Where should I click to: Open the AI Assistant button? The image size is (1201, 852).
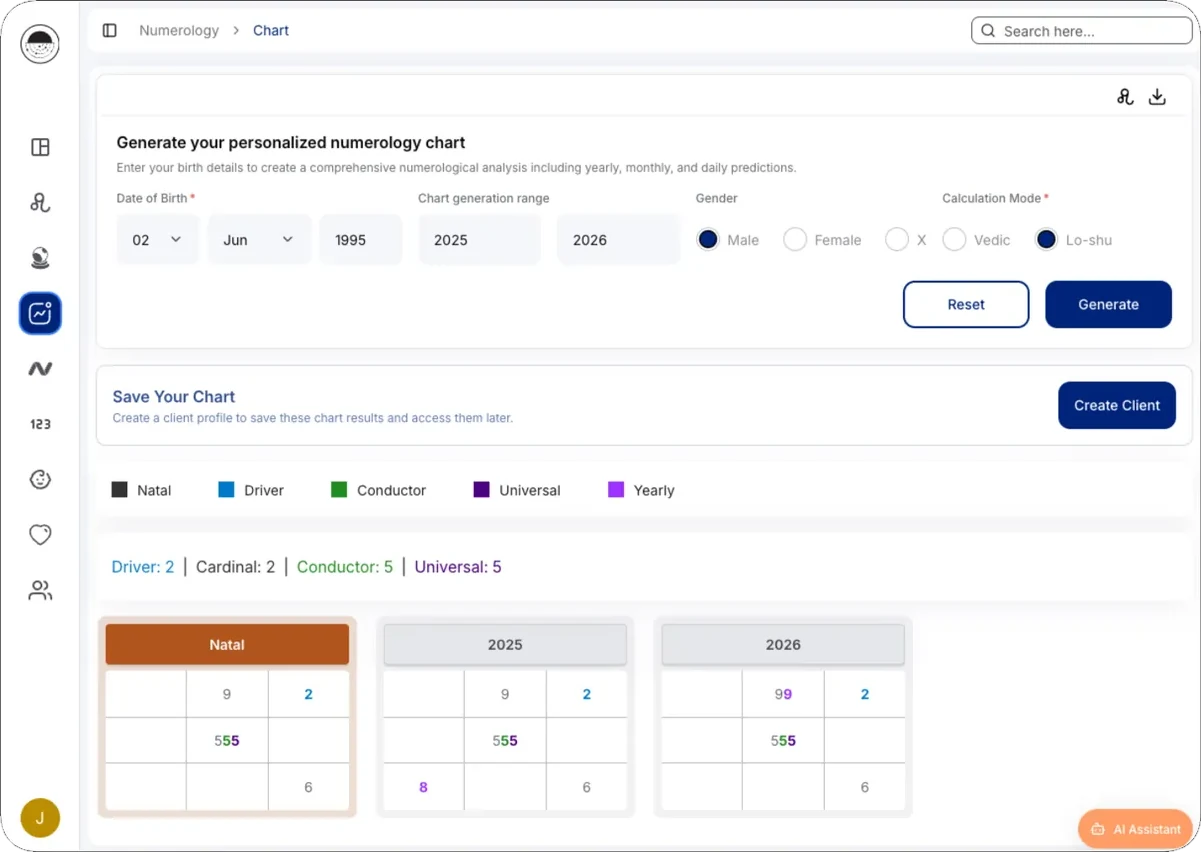click(1136, 829)
